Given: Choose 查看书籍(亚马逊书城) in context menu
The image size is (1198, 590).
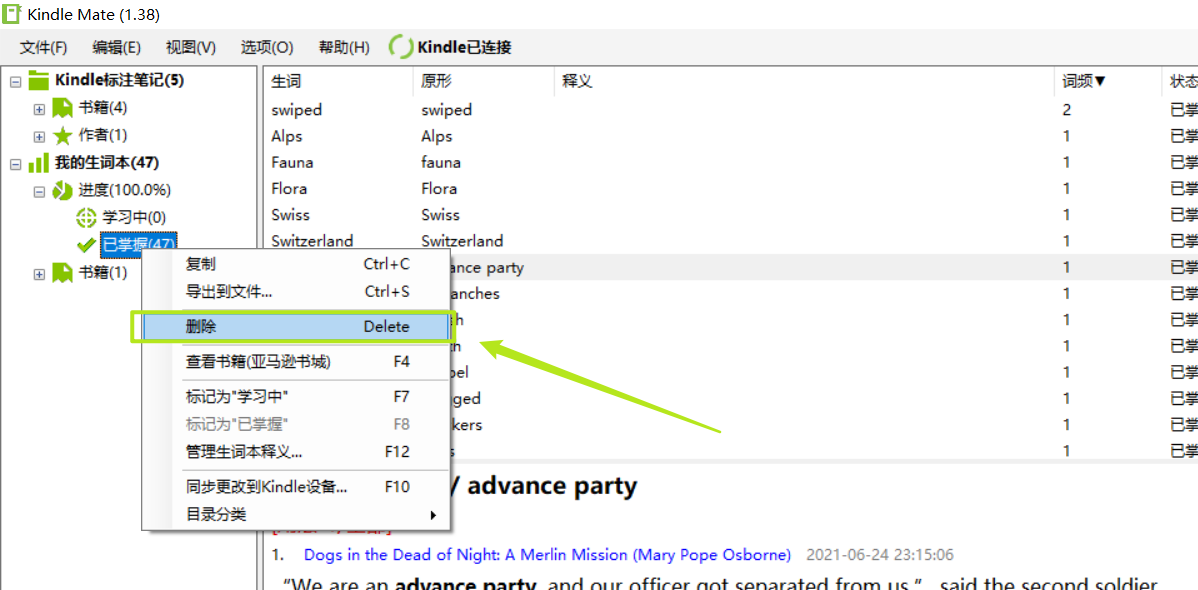Looking at the screenshot, I should [x=296, y=361].
